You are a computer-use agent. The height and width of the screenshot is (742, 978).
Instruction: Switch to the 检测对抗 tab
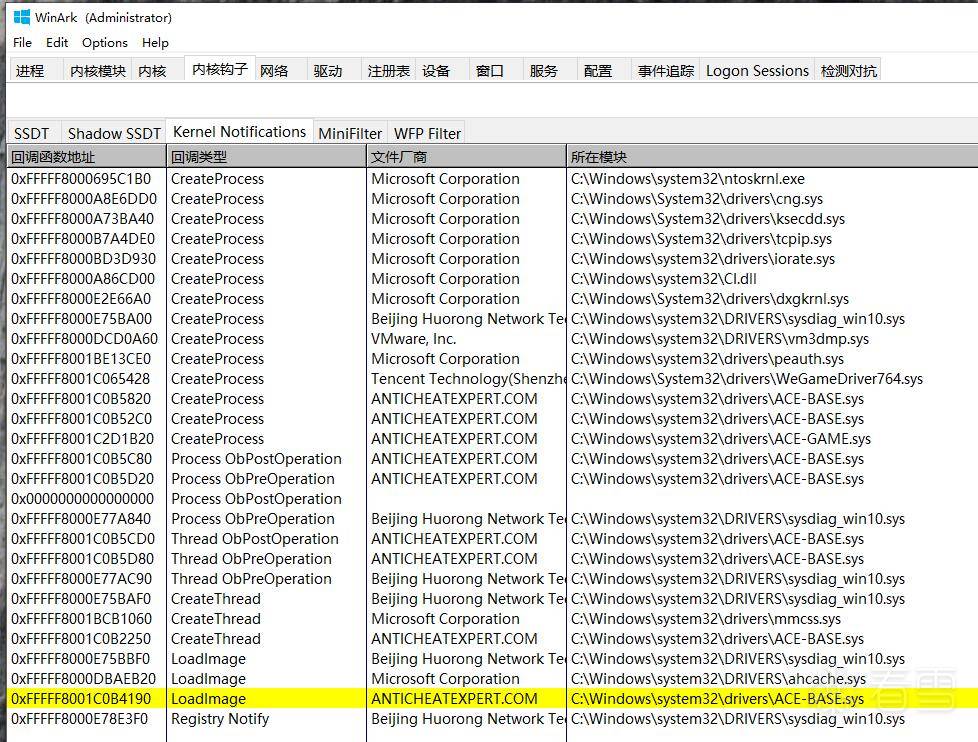point(848,70)
